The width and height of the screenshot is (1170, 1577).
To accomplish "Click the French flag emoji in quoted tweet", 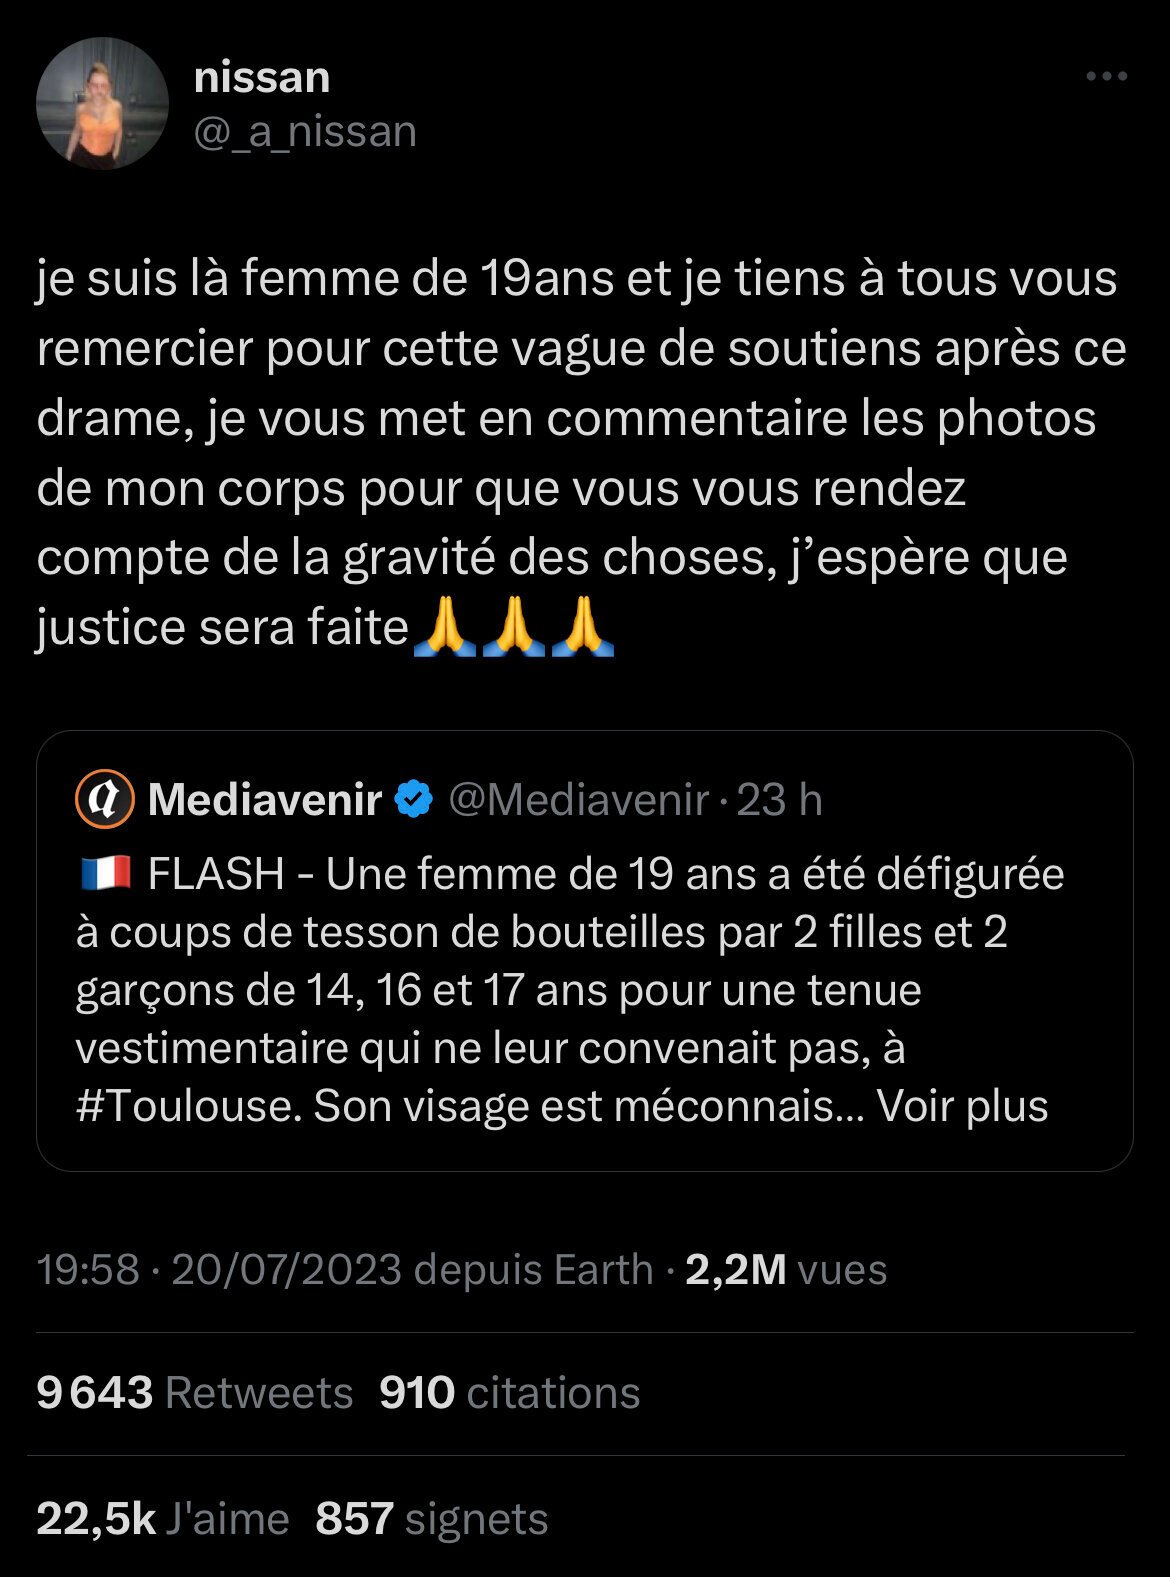I will point(104,874).
